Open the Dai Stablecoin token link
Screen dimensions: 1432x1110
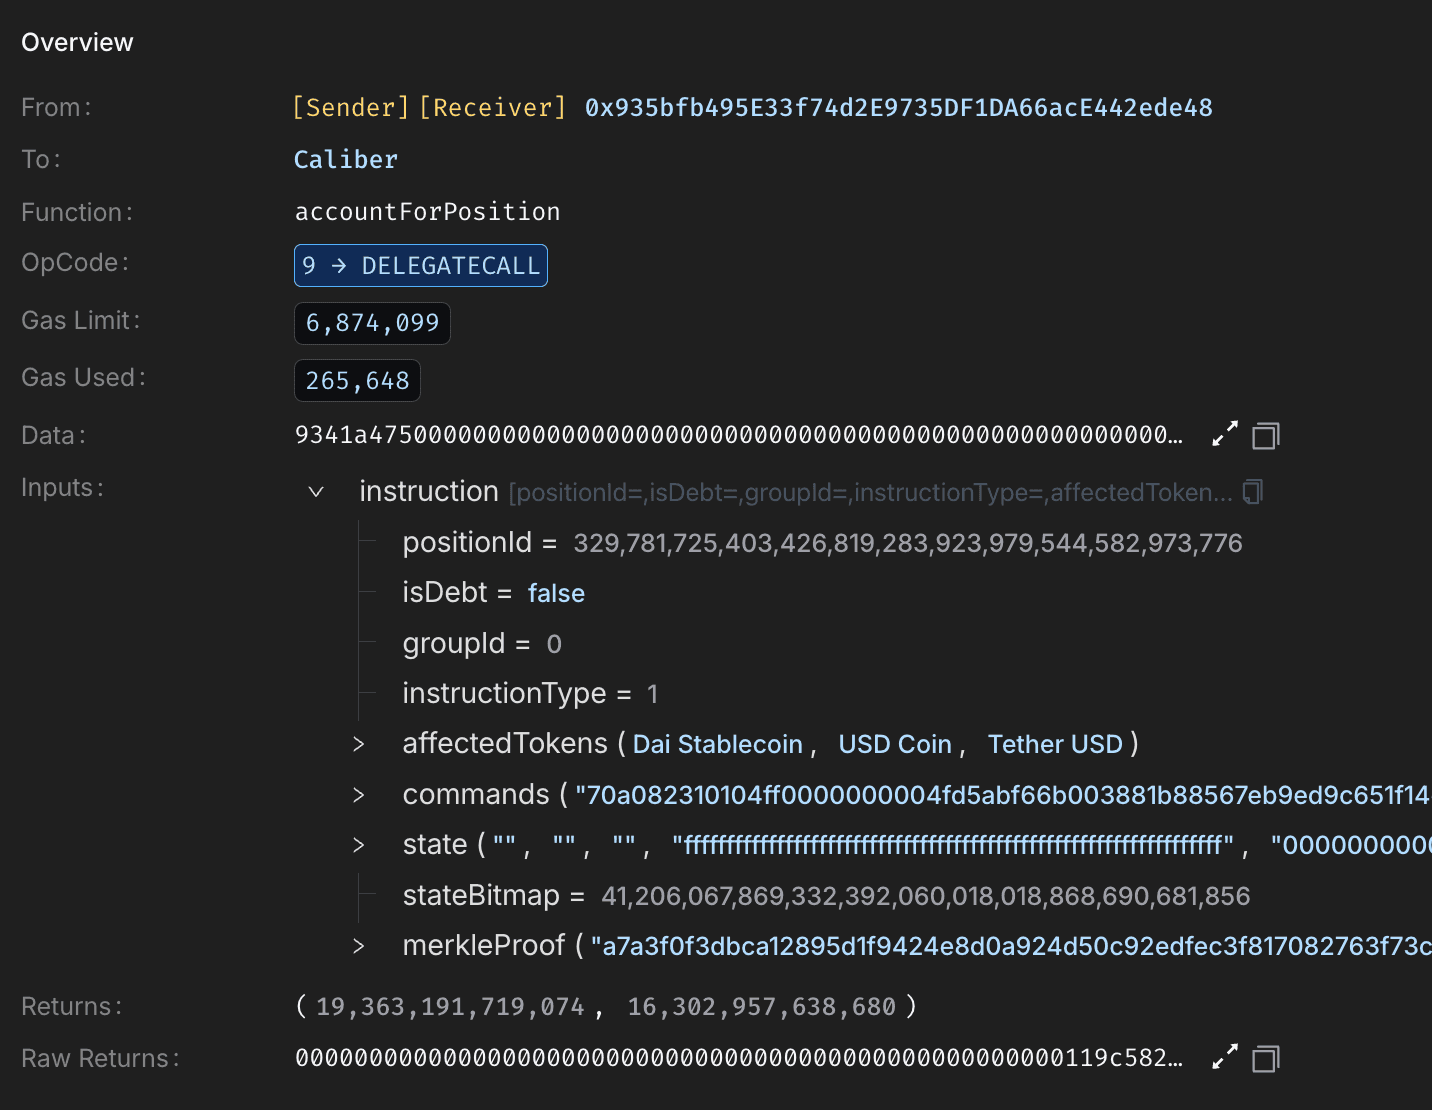717,743
